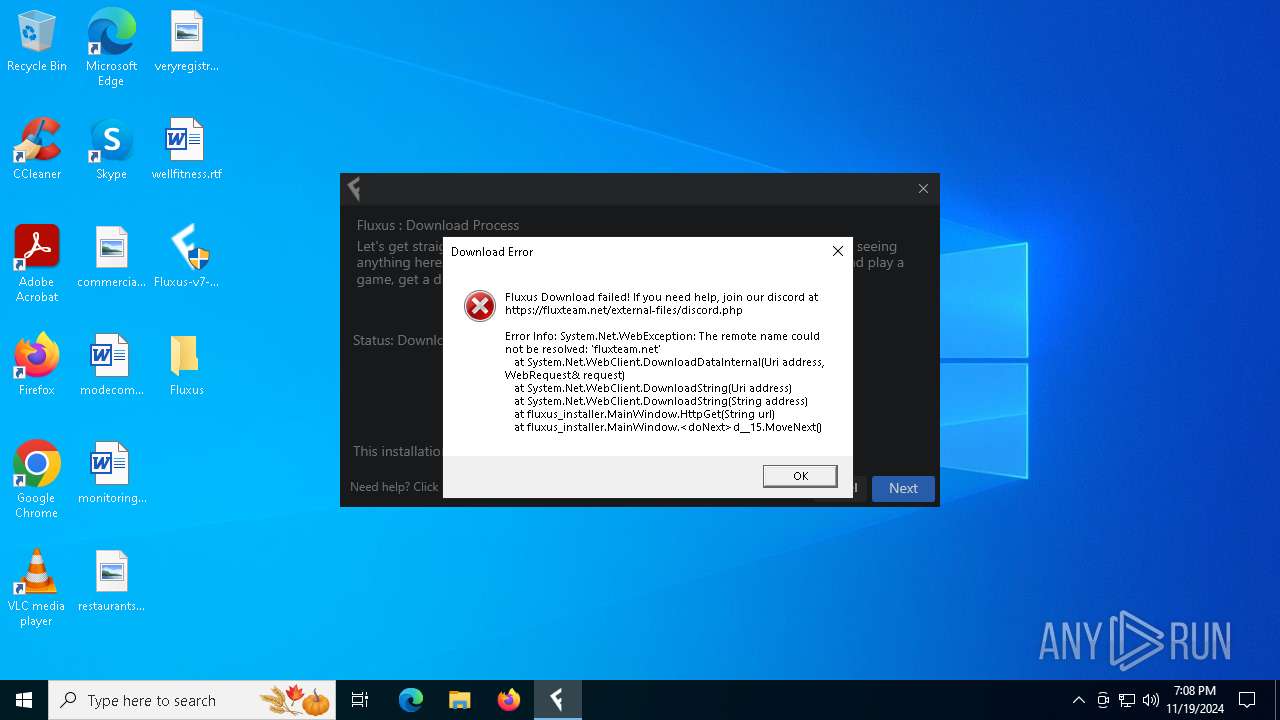
Task: Click the red error icon in the dialog
Action: point(480,306)
